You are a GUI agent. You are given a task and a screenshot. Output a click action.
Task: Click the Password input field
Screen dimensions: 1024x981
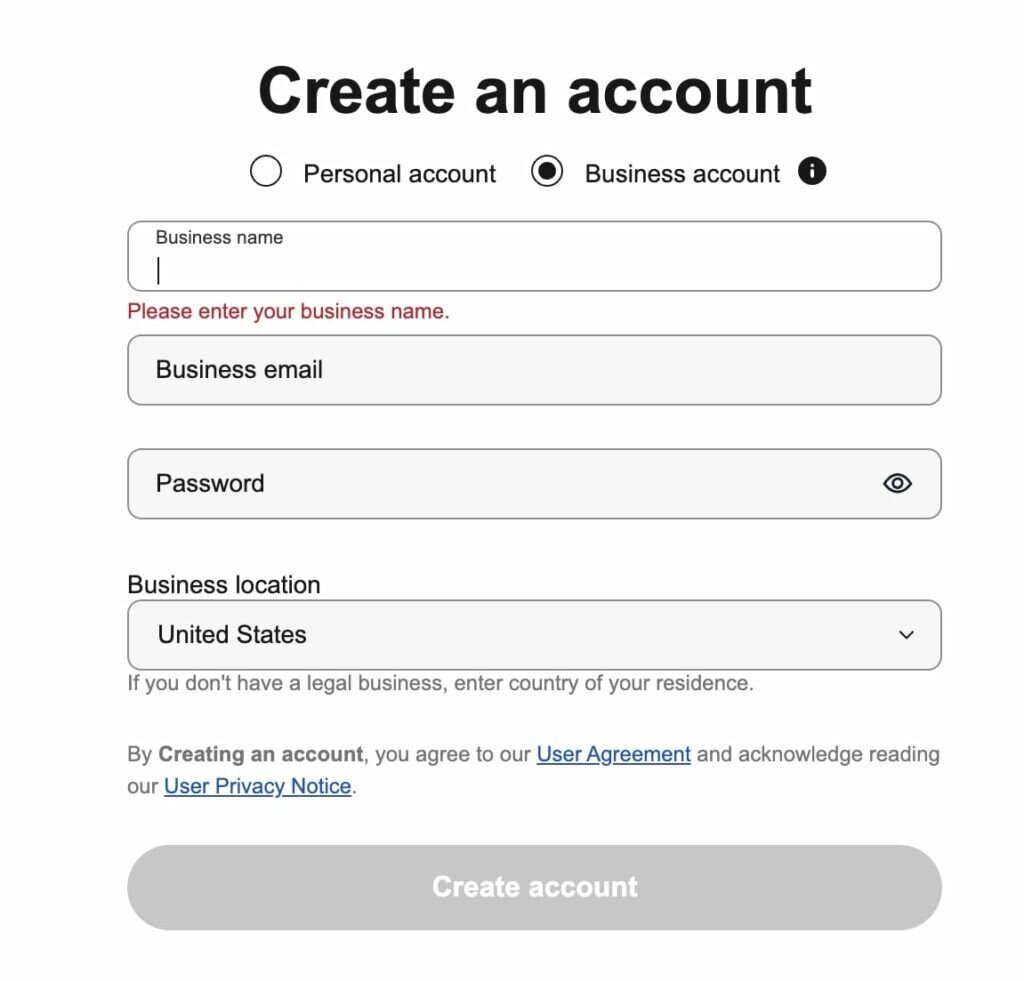click(450, 483)
